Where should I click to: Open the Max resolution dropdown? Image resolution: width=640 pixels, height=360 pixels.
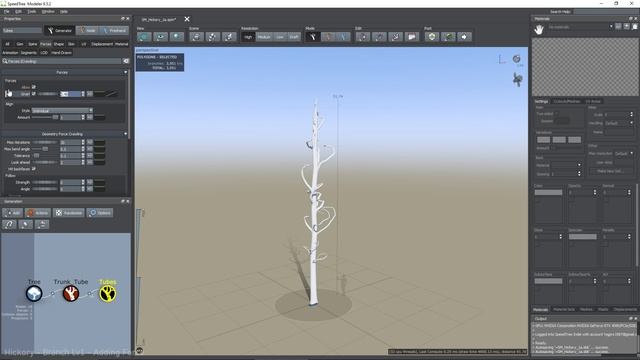(624, 153)
